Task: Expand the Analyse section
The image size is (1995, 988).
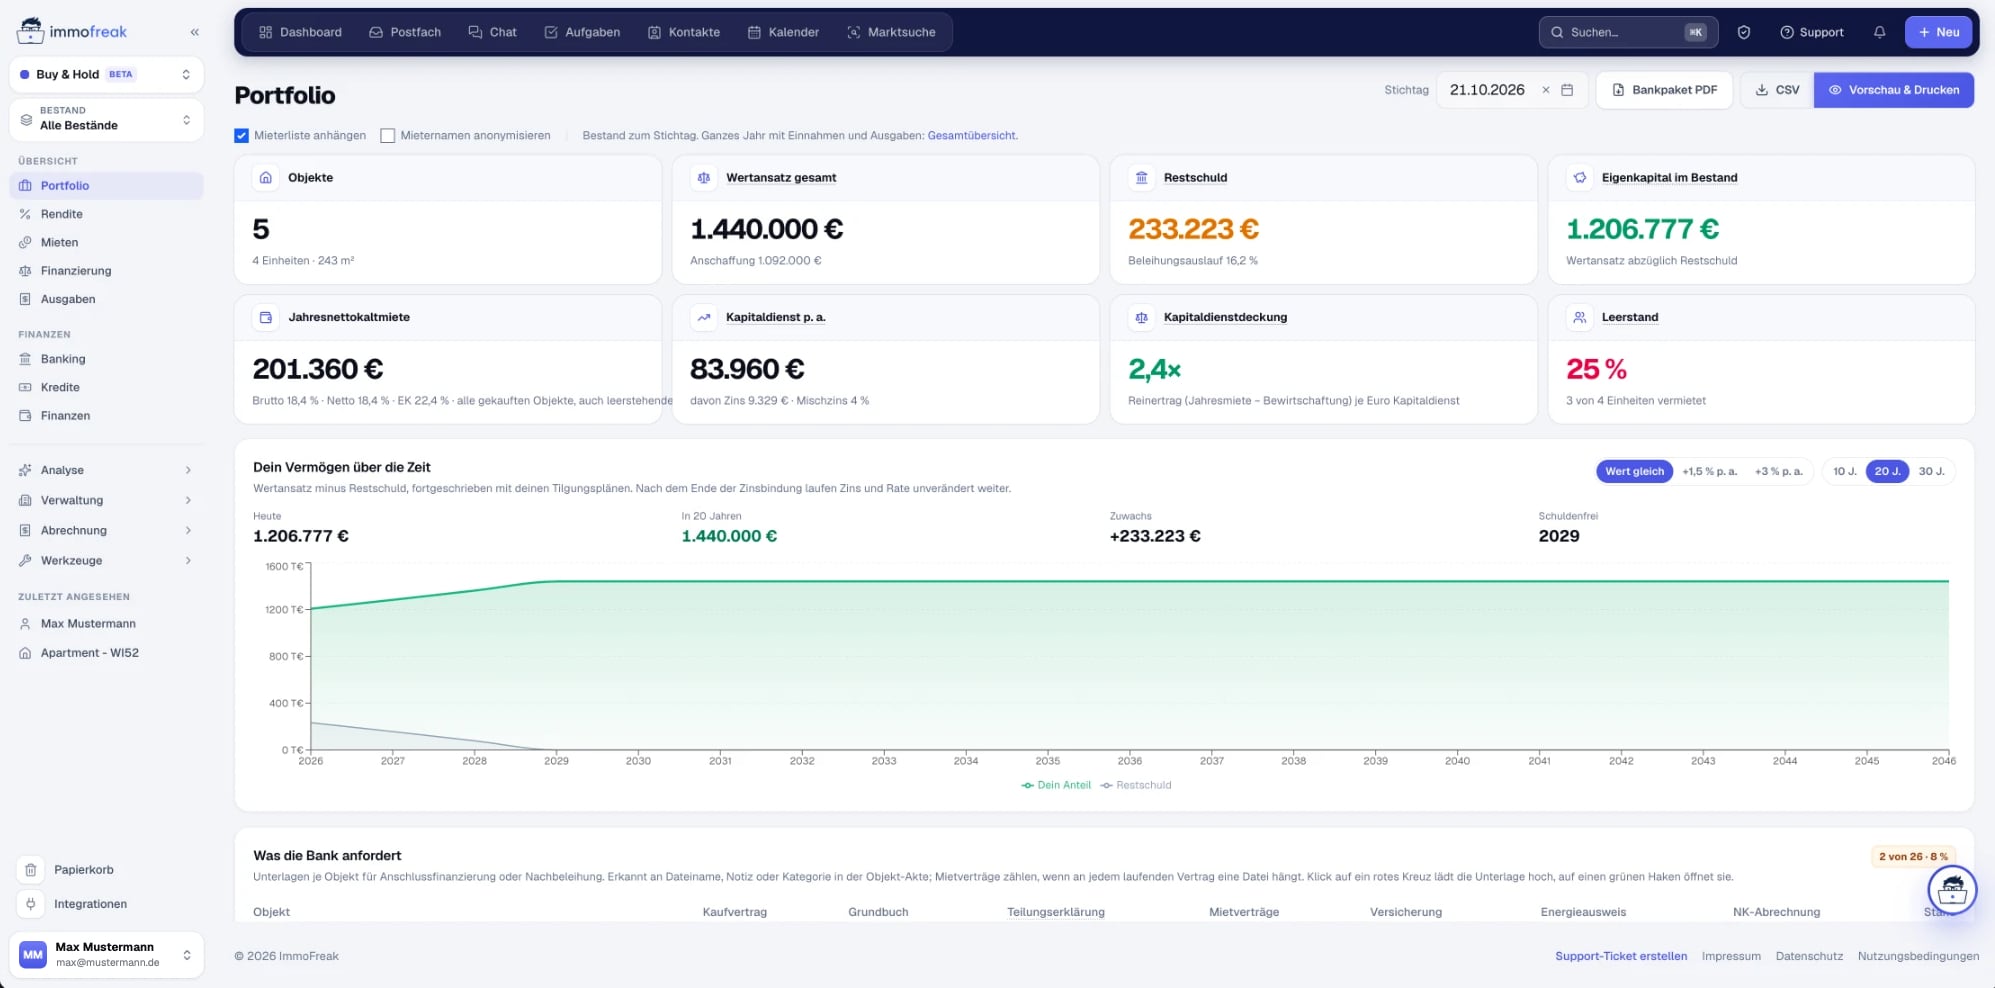Action: (106, 470)
